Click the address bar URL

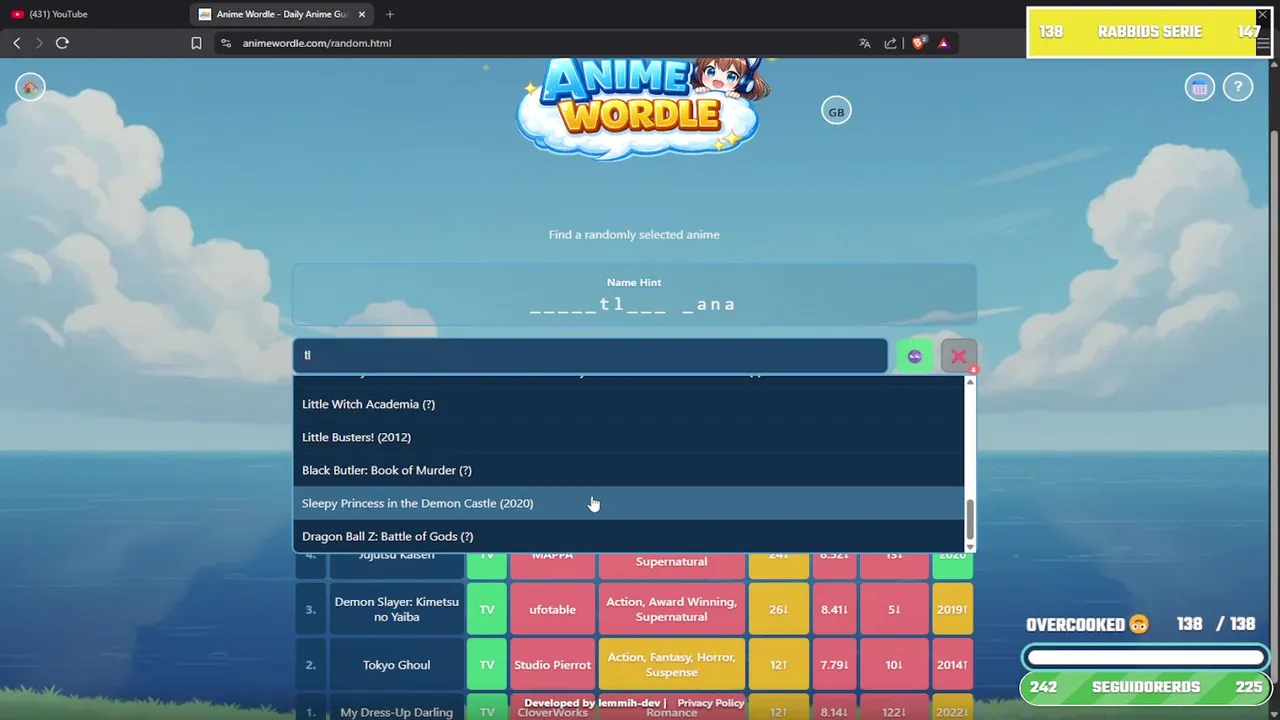click(x=317, y=43)
